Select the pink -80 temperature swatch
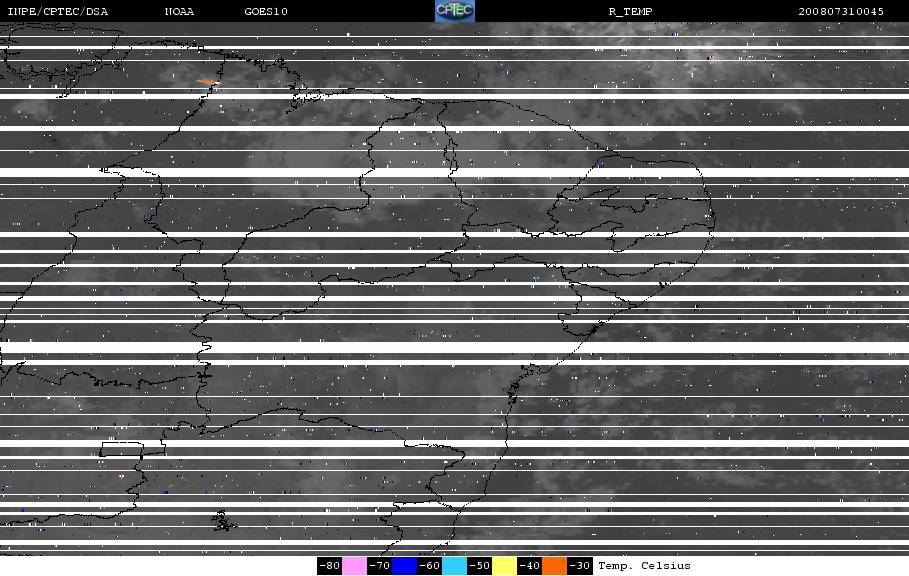Viewport: 909px width, 576px height. (x=355, y=566)
